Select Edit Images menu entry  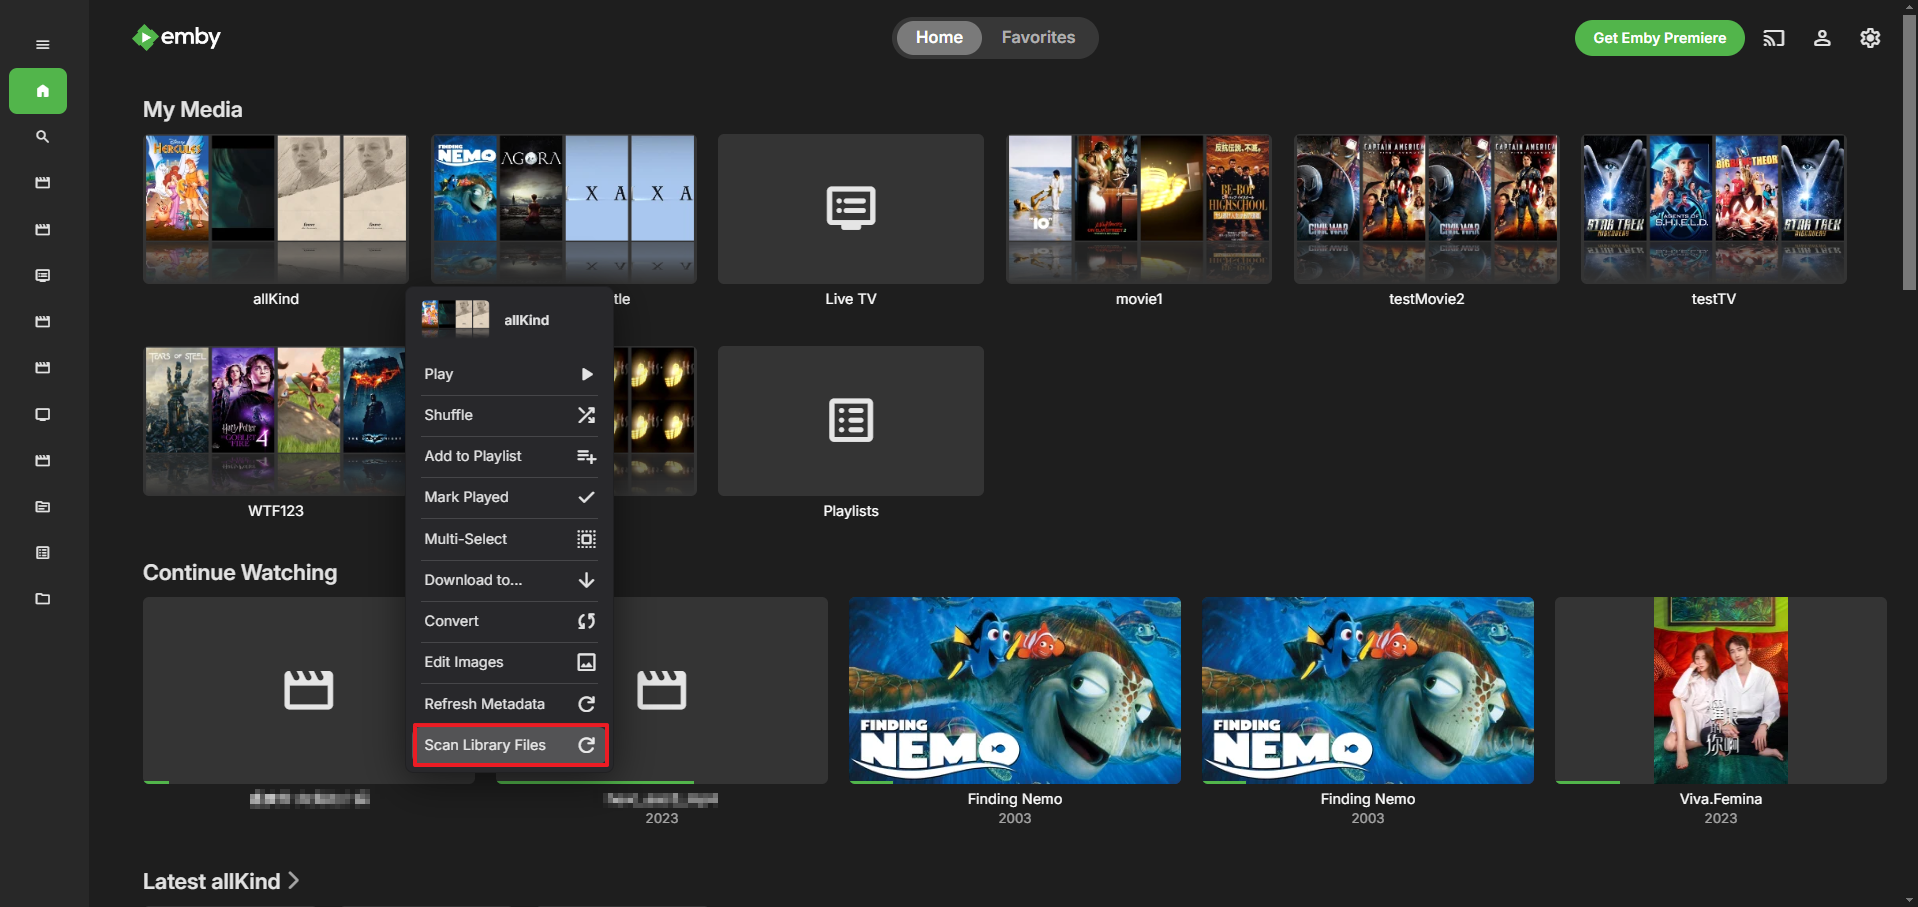(x=509, y=662)
